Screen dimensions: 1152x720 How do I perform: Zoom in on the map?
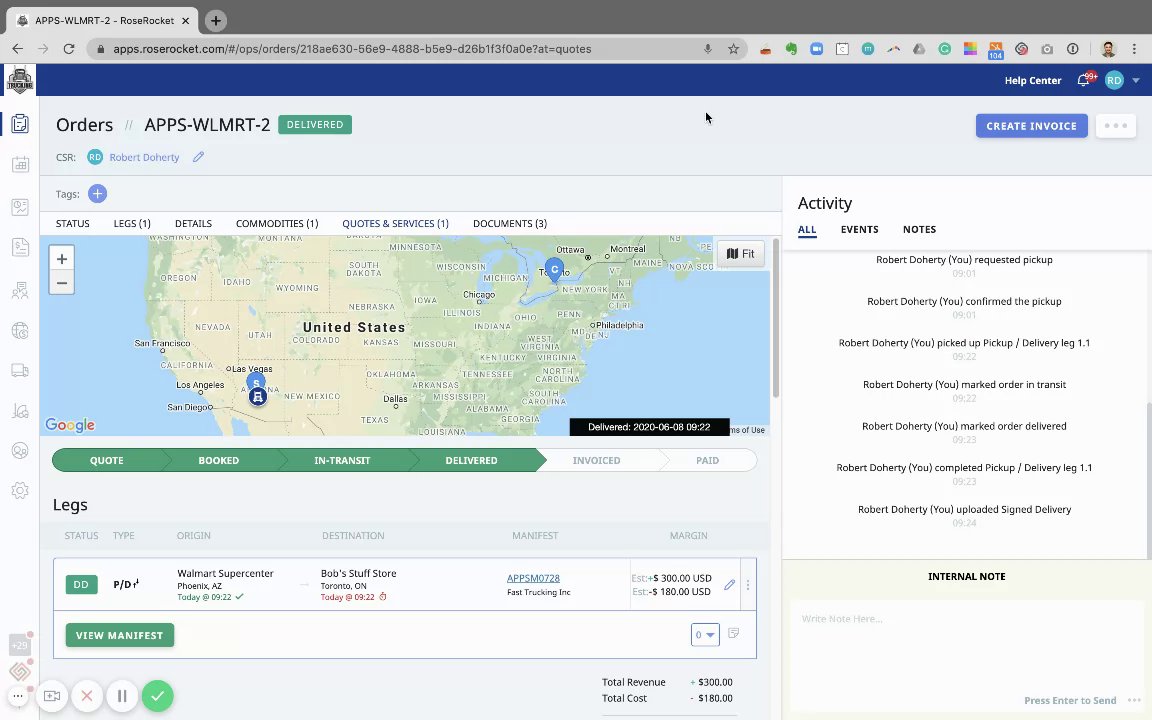click(62, 259)
